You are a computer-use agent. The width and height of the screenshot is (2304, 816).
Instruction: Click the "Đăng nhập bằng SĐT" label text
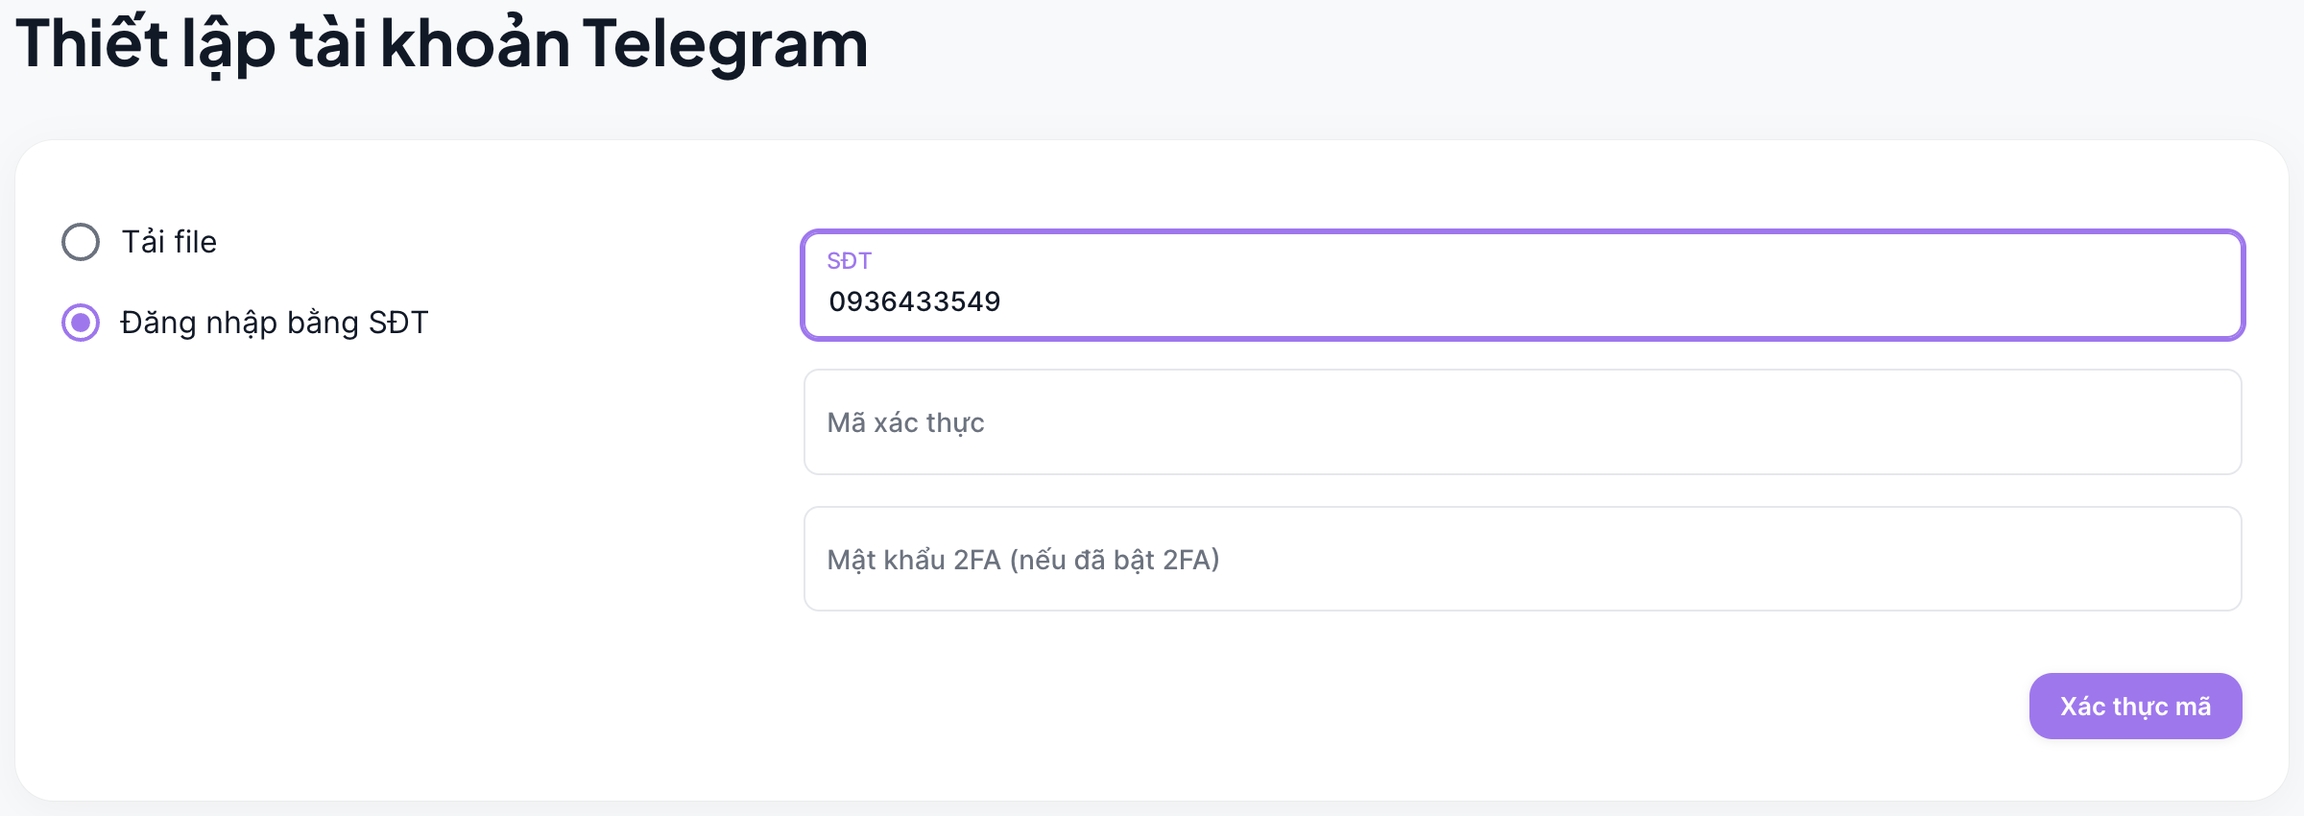tap(274, 323)
